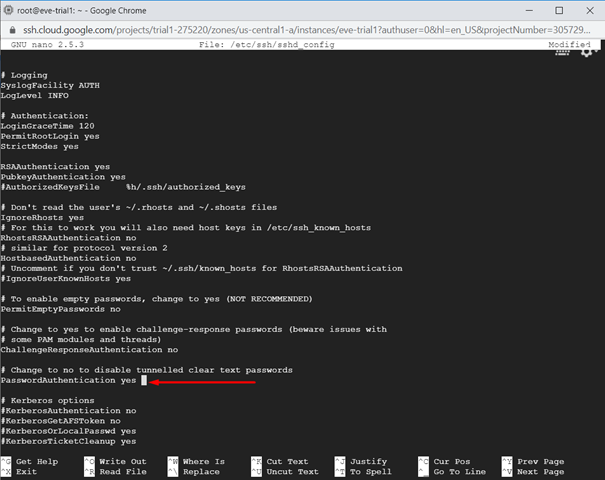Click the '^W Where Is' nano shortcut
Screen dimensions: 605x480
[196, 461]
